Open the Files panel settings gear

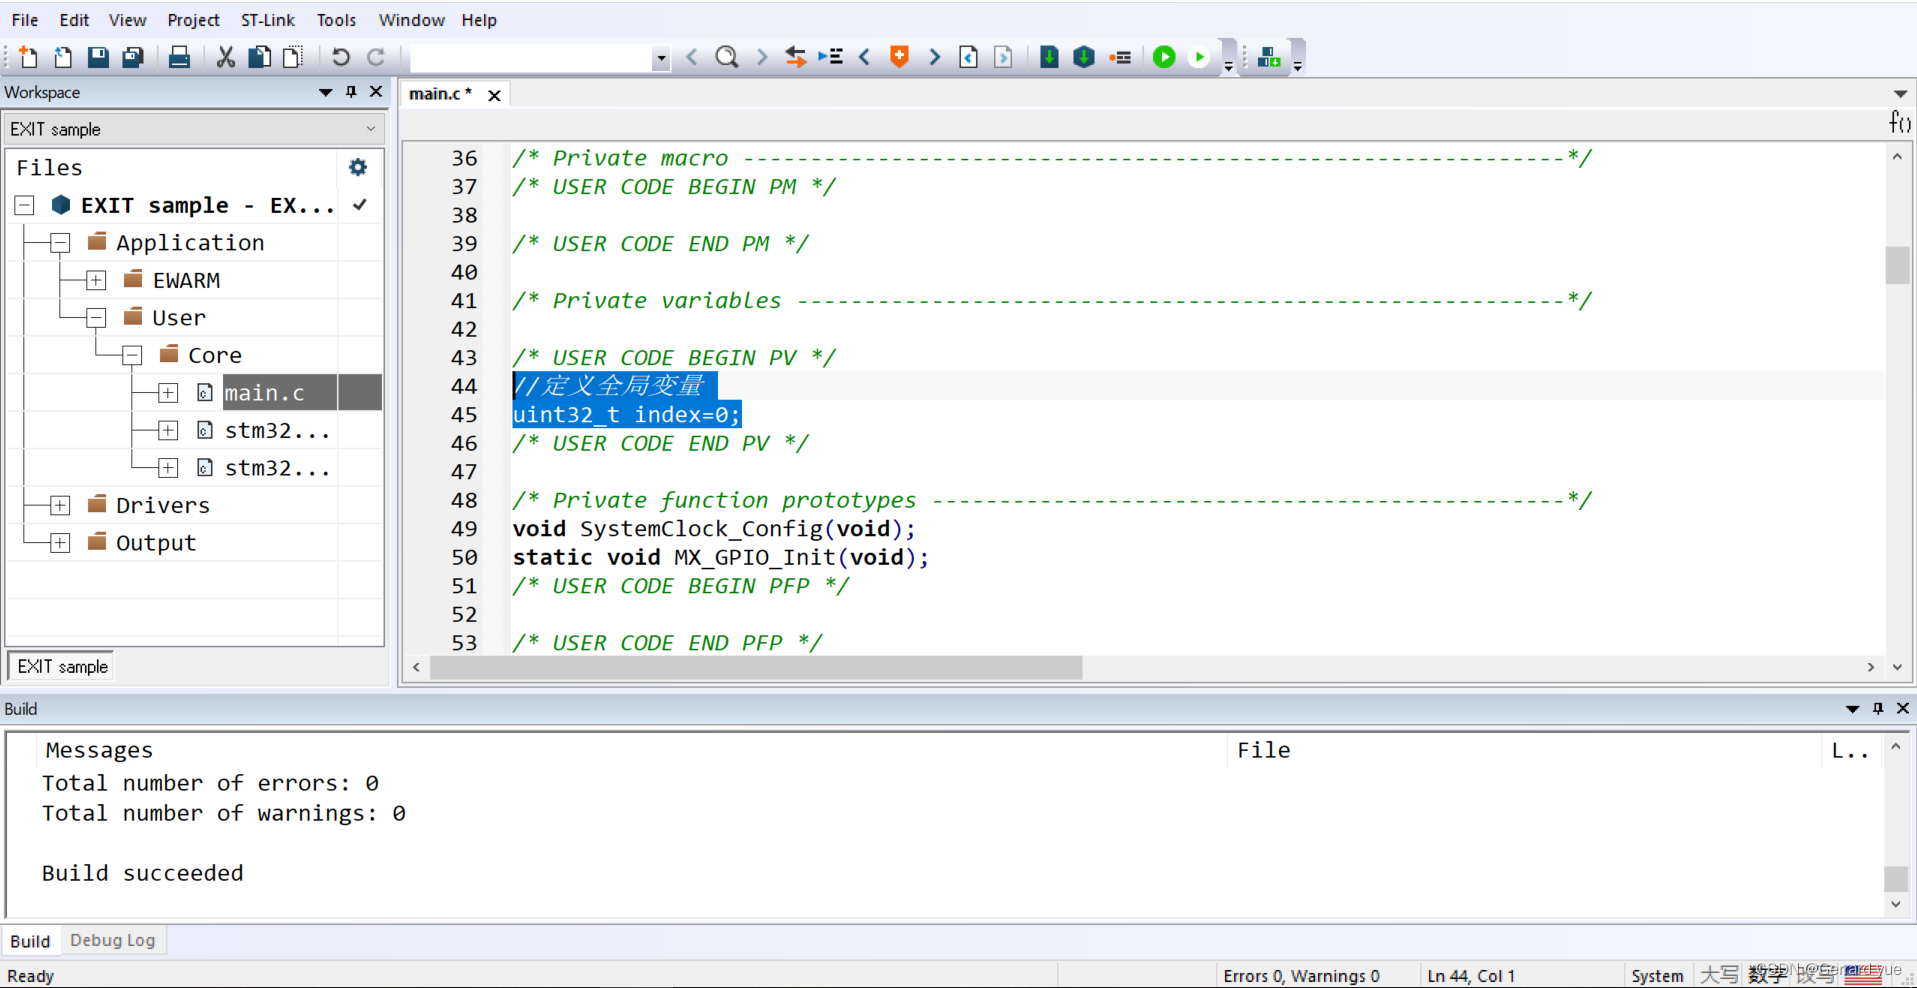(x=357, y=167)
